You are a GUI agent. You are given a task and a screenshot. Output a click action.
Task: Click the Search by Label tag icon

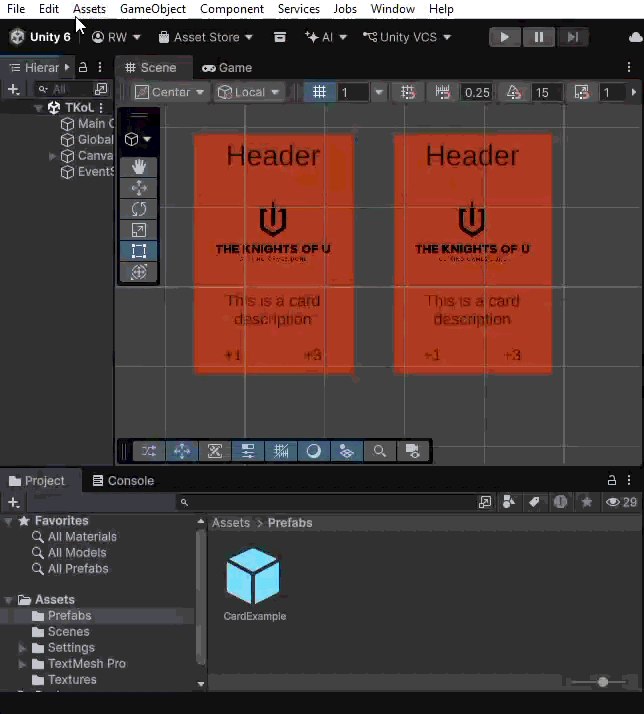[x=534, y=502]
